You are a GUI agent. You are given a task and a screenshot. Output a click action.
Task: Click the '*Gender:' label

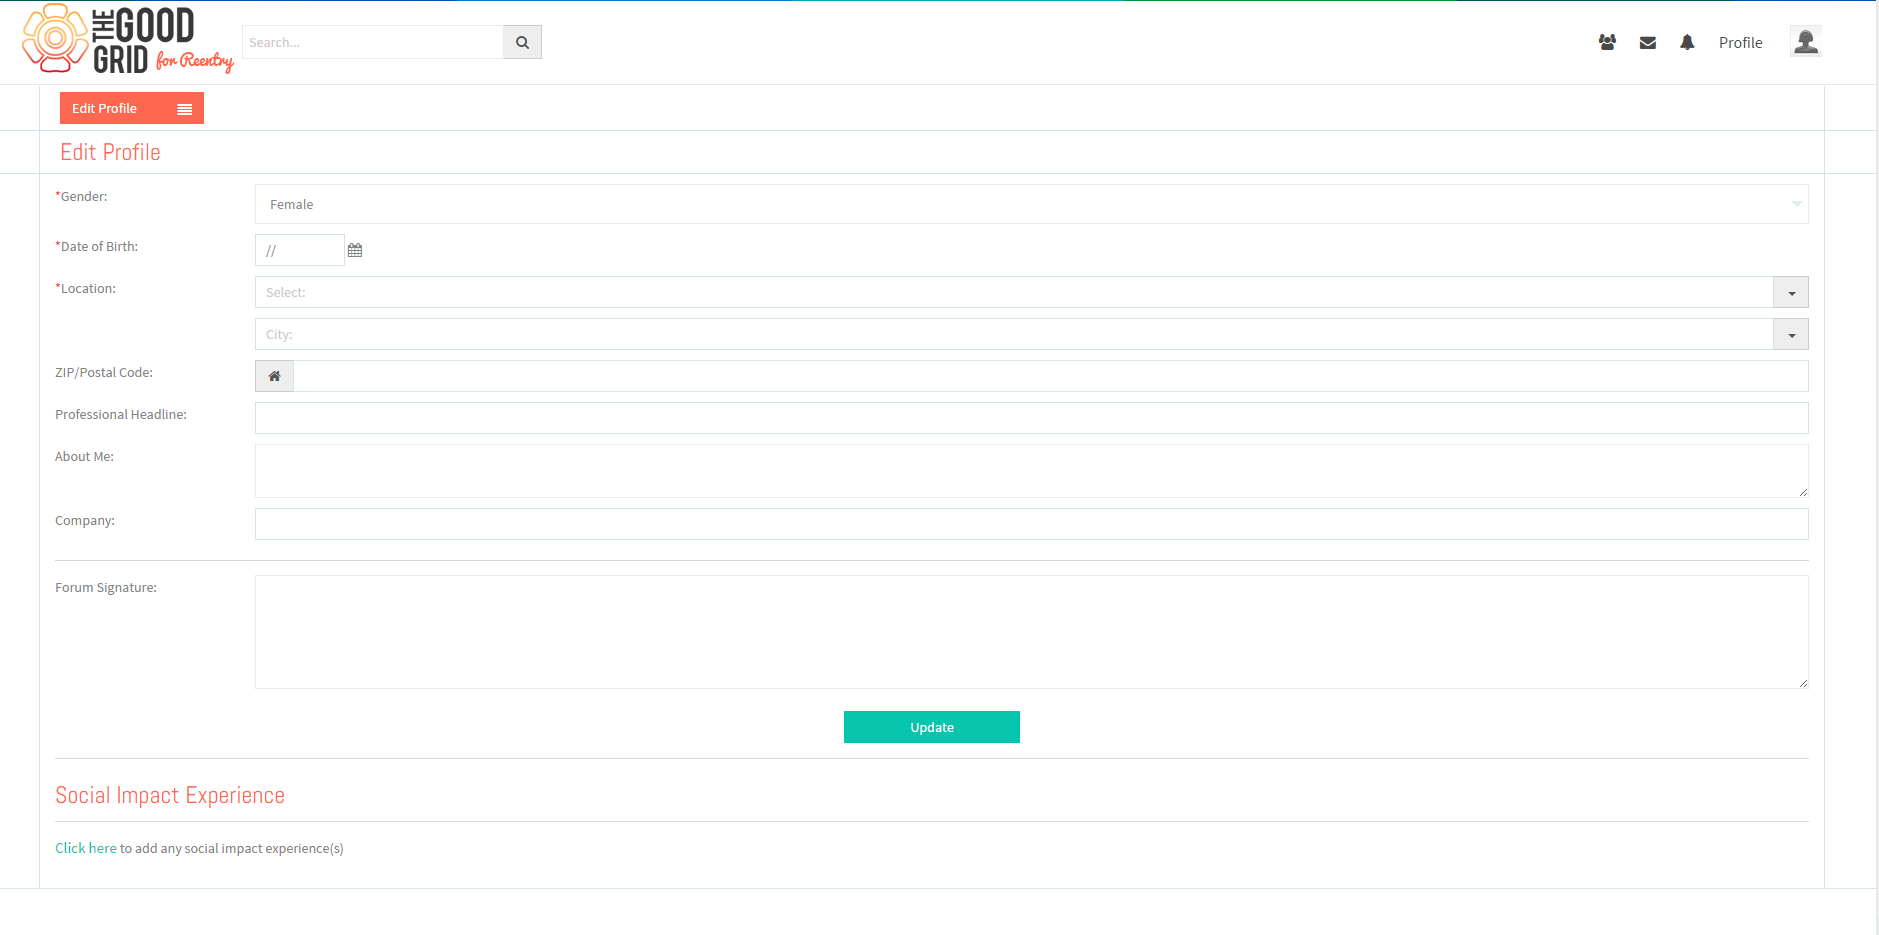81,196
